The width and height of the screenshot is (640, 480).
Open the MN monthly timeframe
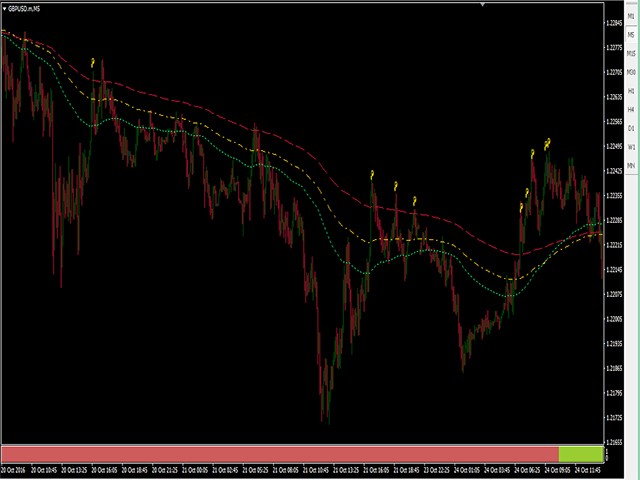[631, 165]
